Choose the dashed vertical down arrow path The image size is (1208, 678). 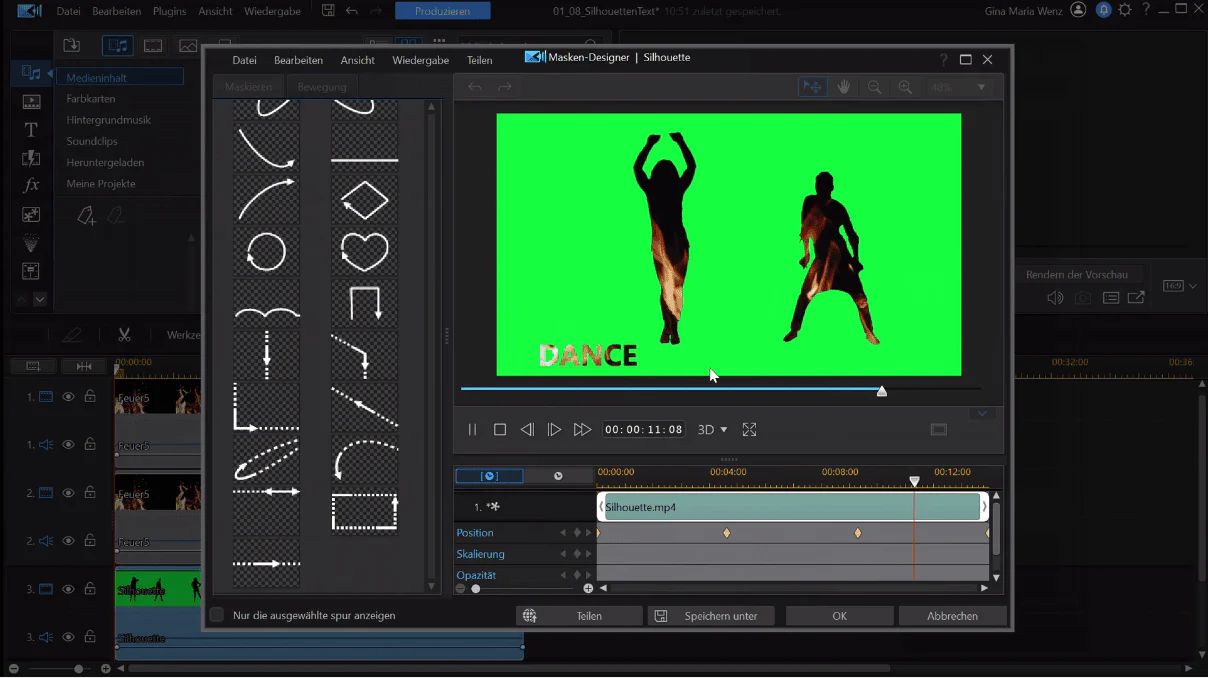click(x=266, y=355)
